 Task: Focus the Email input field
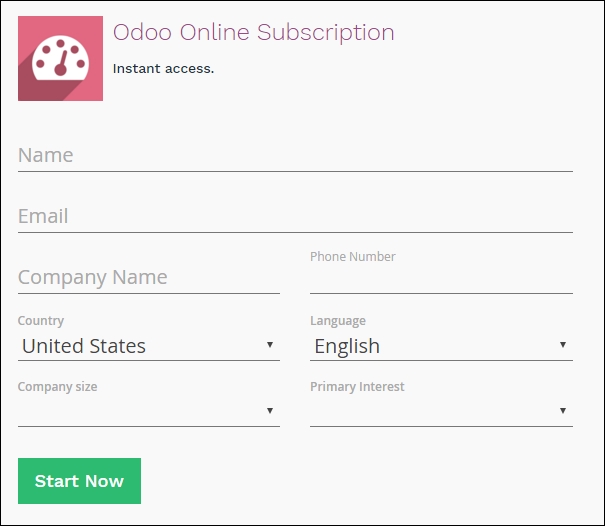click(295, 216)
